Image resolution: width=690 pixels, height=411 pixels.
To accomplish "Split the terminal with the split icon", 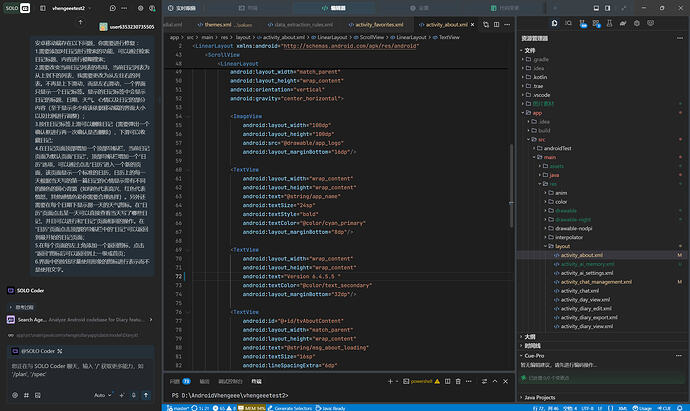I will click(448, 382).
